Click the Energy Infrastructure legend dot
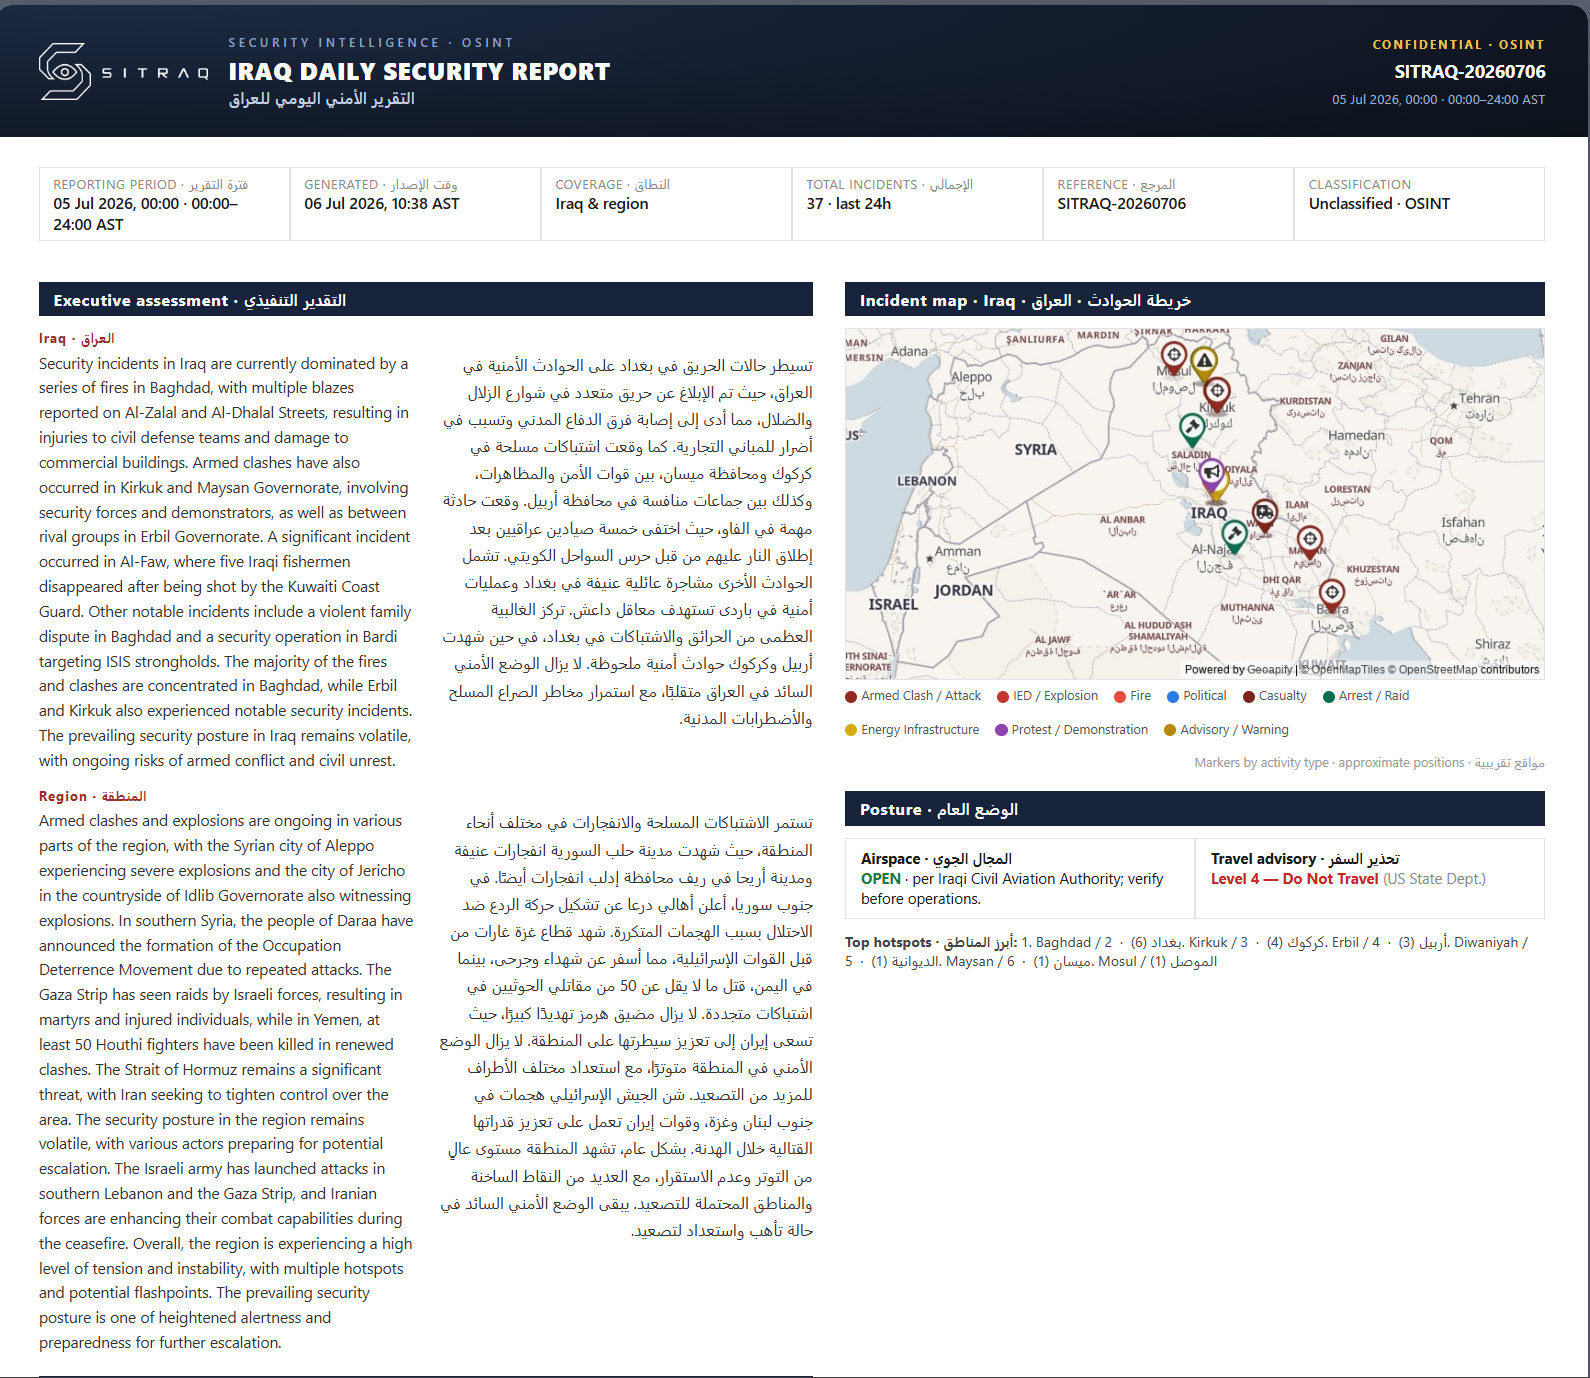1590x1378 pixels. tap(851, 731)
